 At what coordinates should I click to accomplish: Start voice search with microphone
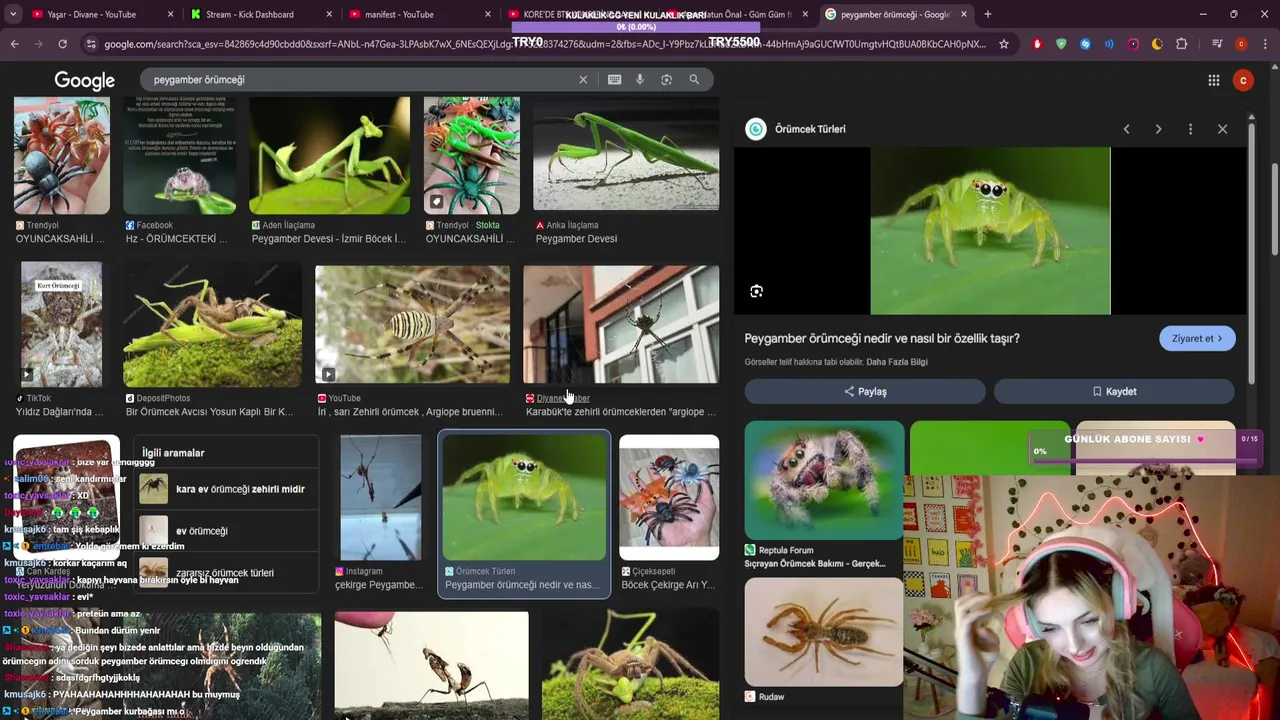click(640, 79)
